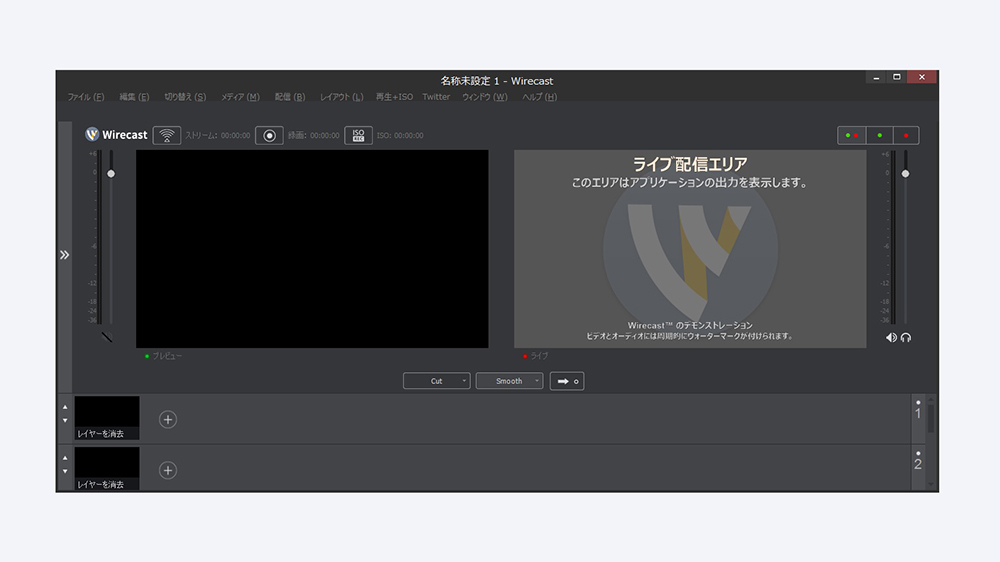The image size is (1000, 562).
Task: Toggle headphone monitoring icon
Action: 906,337
